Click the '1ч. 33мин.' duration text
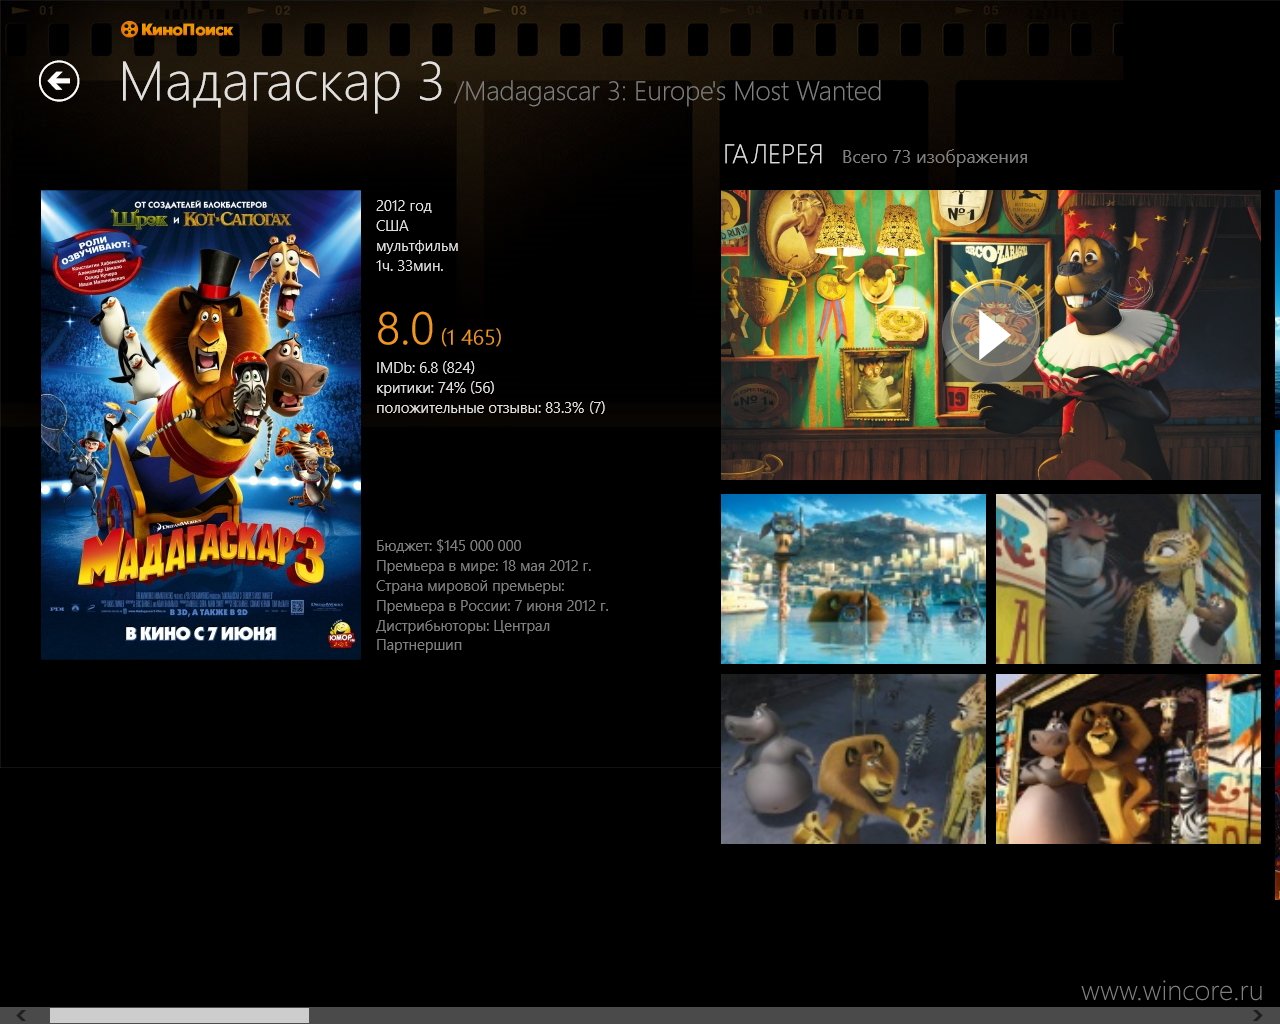The height and width of the screenshot is (1024, 1280). click(x=409, y=266)
